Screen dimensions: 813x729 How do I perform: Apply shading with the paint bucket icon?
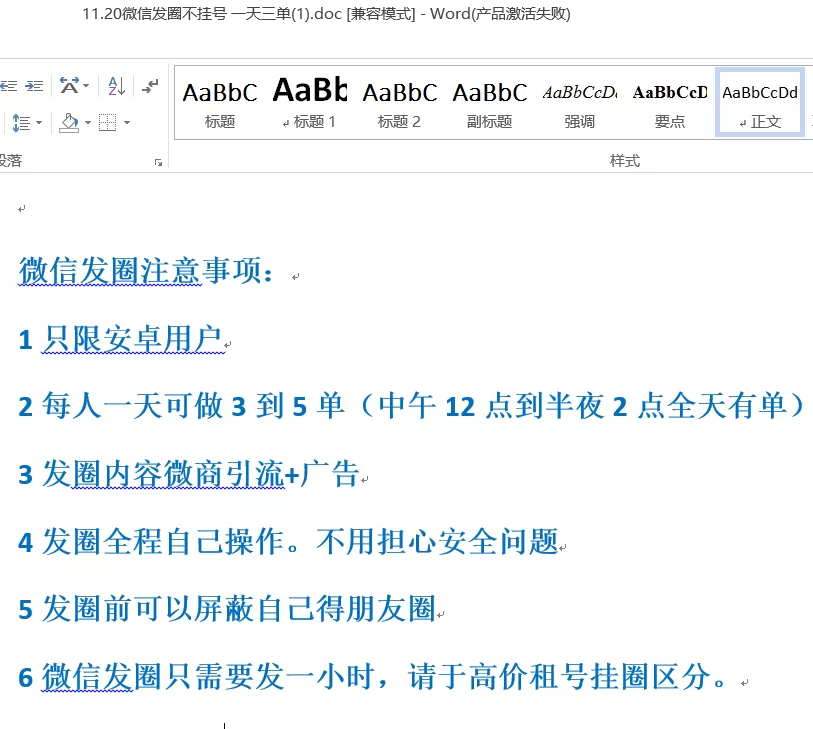coord(68,123)
